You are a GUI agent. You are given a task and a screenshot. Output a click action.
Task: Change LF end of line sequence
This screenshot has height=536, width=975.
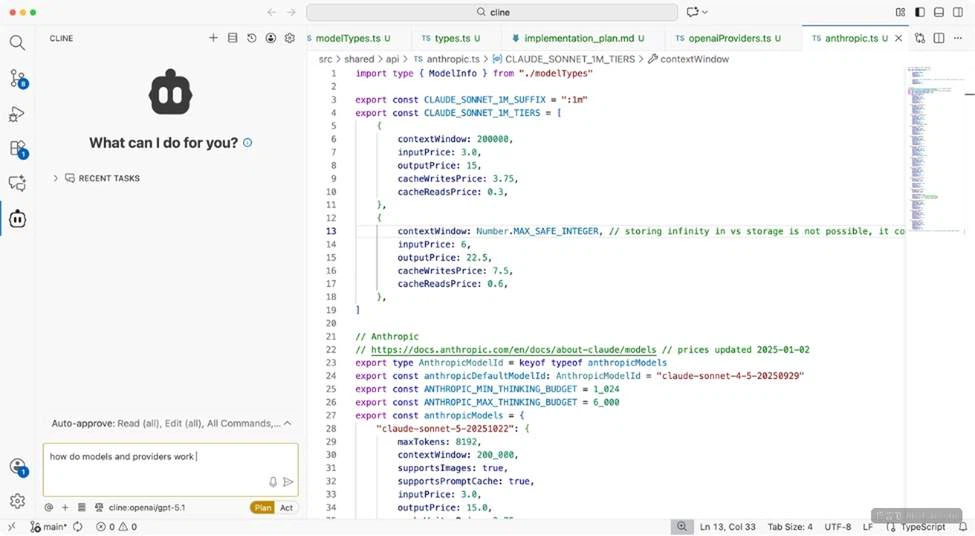tap(867, 527)
